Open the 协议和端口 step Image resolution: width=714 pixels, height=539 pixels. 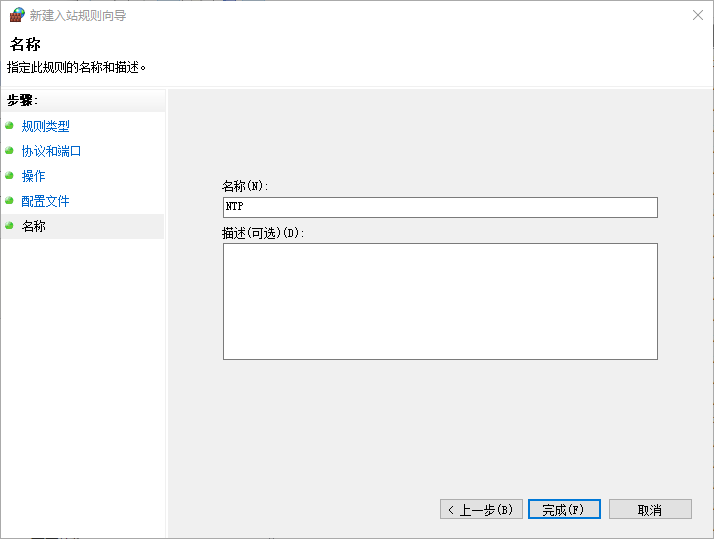(x=51, y=152)
